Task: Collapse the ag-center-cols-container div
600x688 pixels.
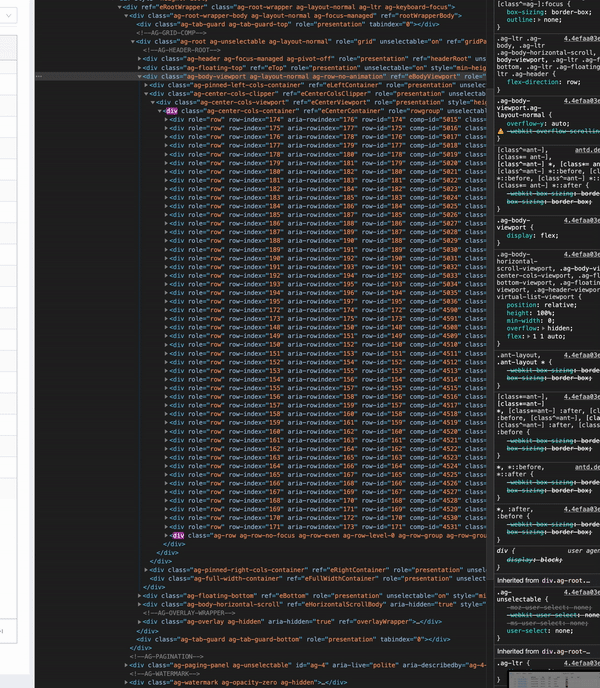Action: 160,111
